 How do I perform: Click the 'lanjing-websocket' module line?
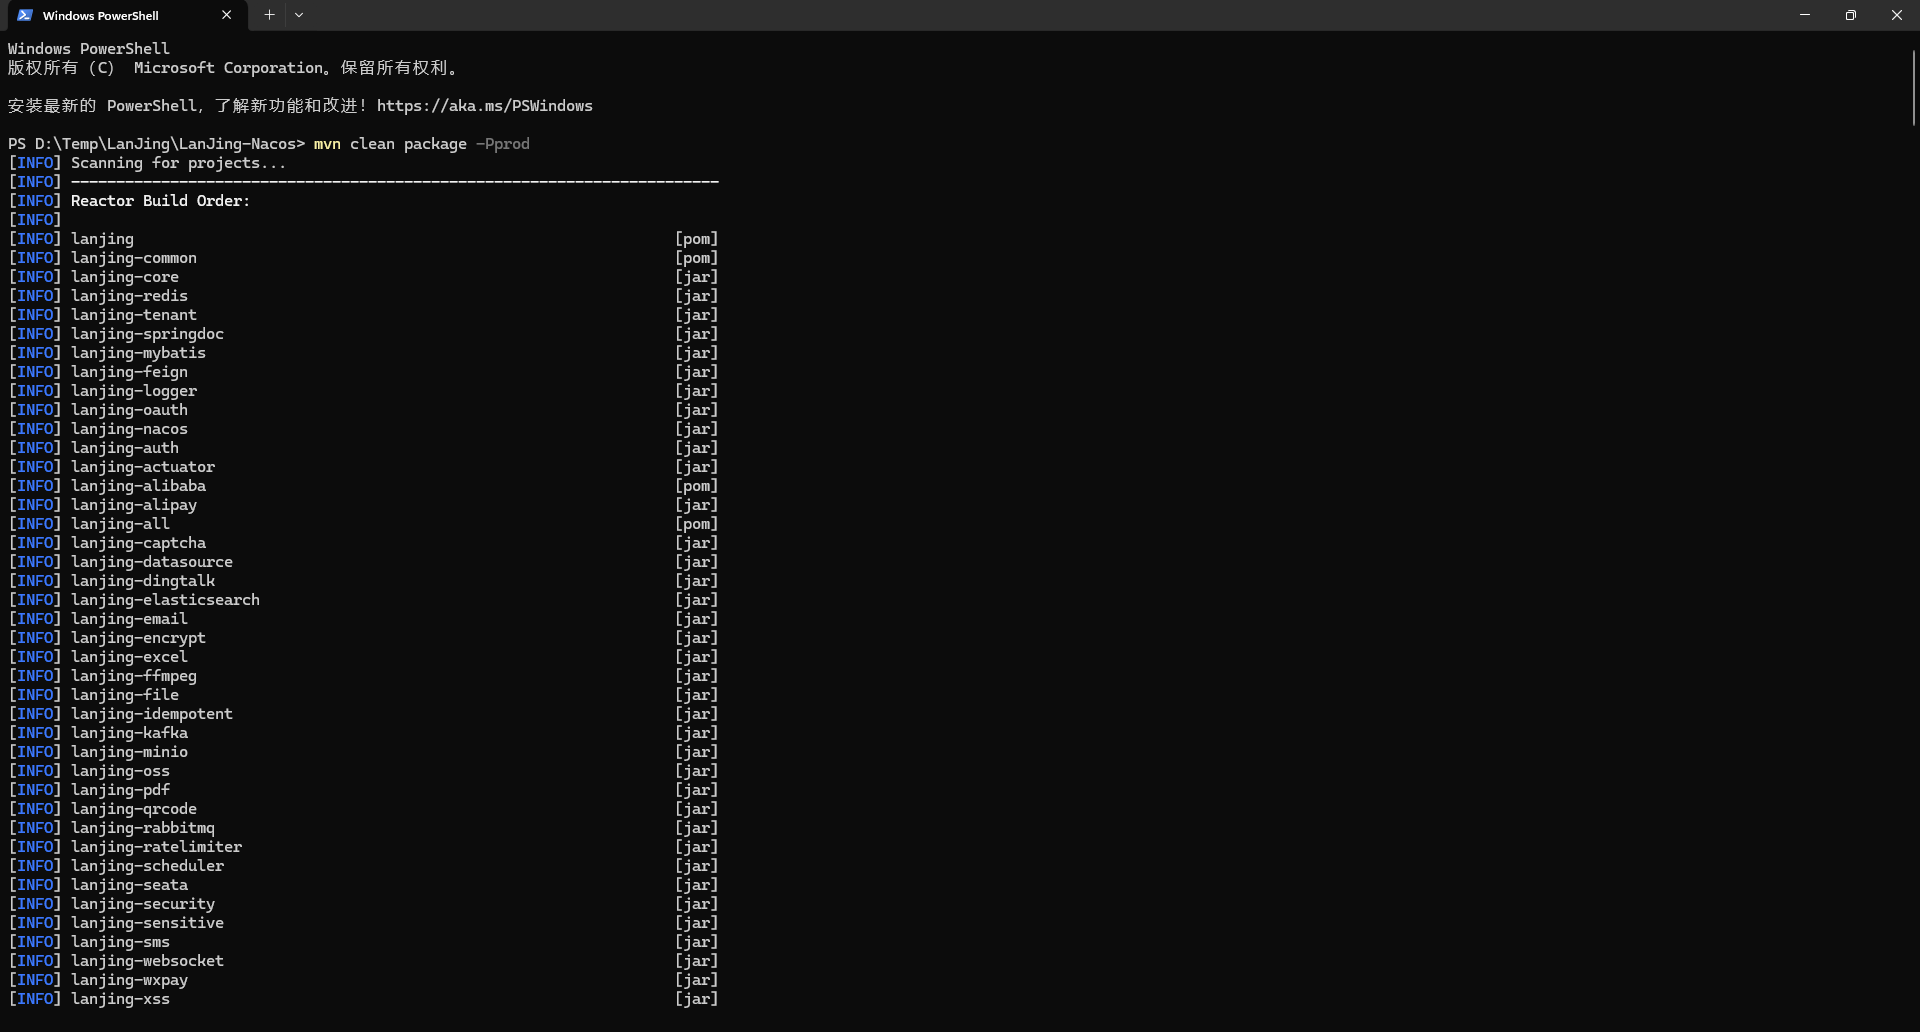[x=147, y=961]
